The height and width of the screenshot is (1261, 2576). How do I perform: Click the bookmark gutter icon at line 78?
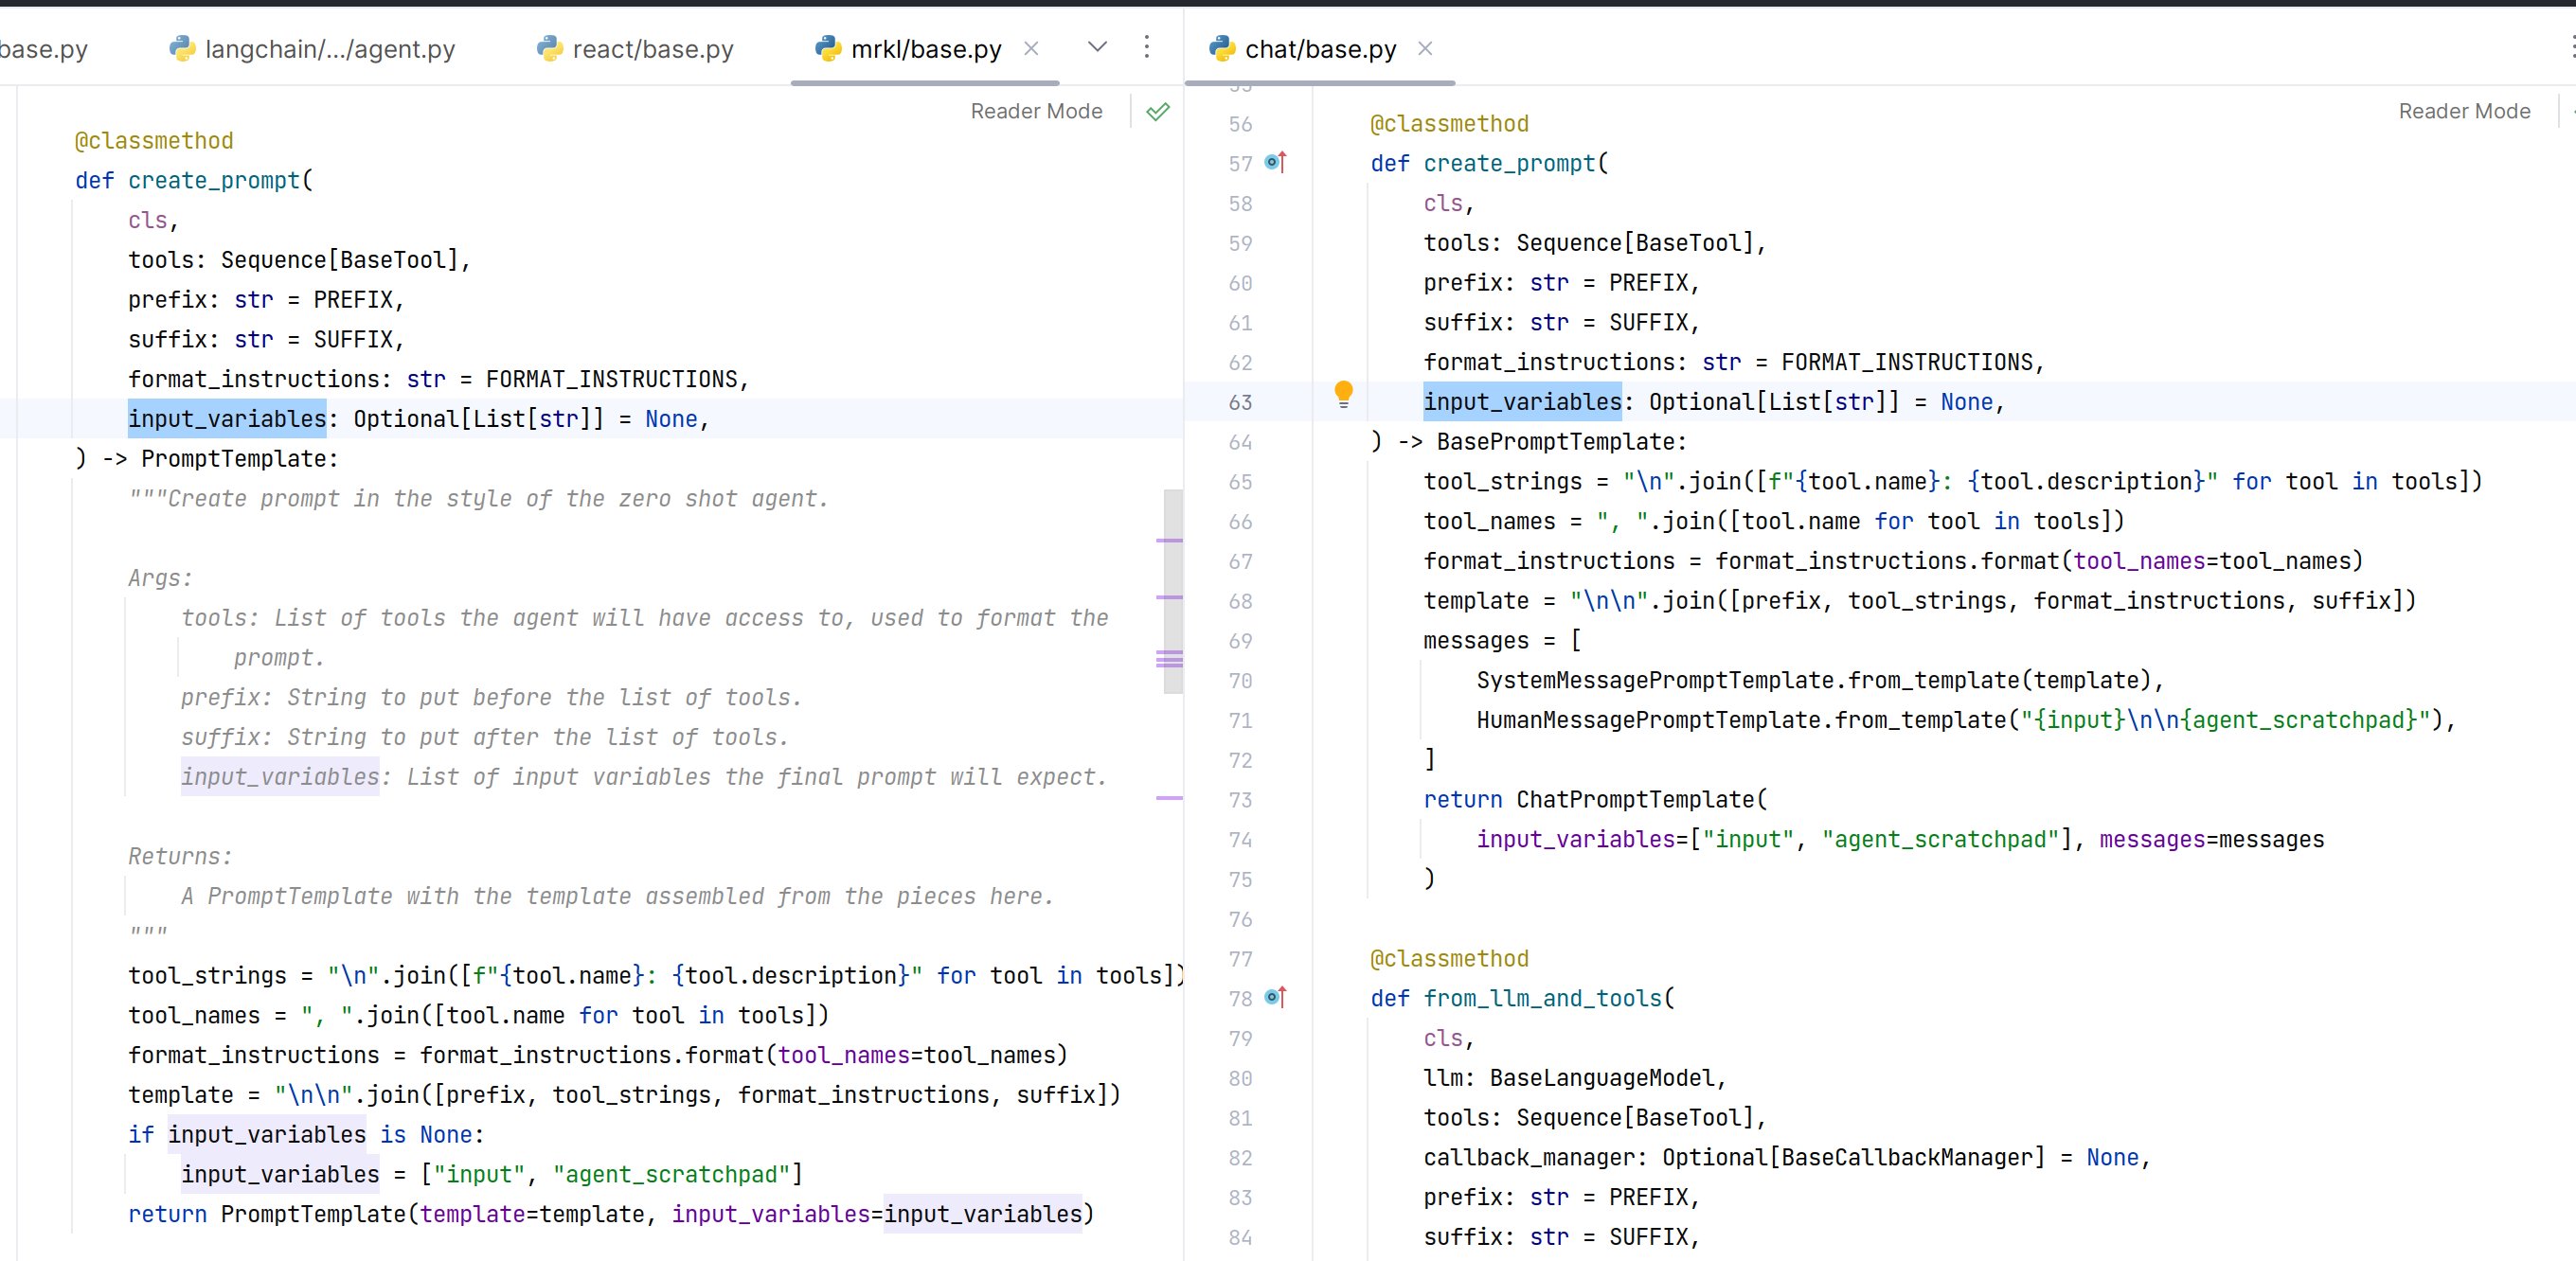coord(1275,997)
